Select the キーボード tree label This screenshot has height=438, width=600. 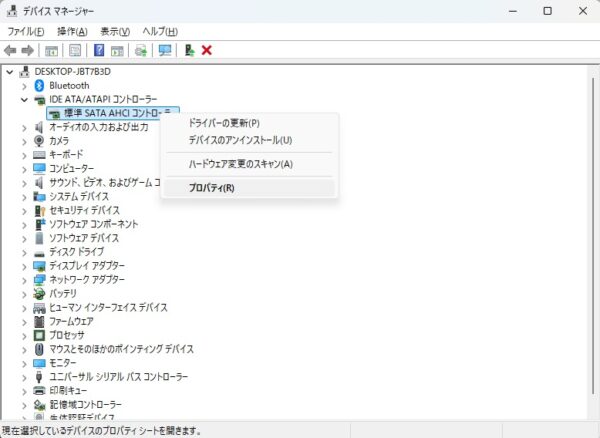click(x=66, y=155)
